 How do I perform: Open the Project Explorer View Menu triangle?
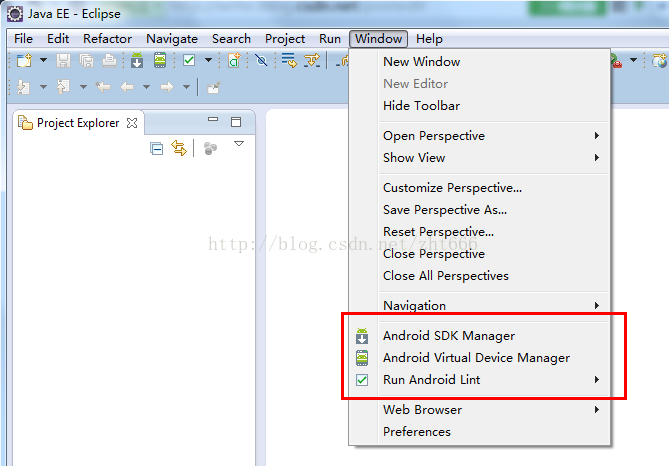click(x=239, y=144)
